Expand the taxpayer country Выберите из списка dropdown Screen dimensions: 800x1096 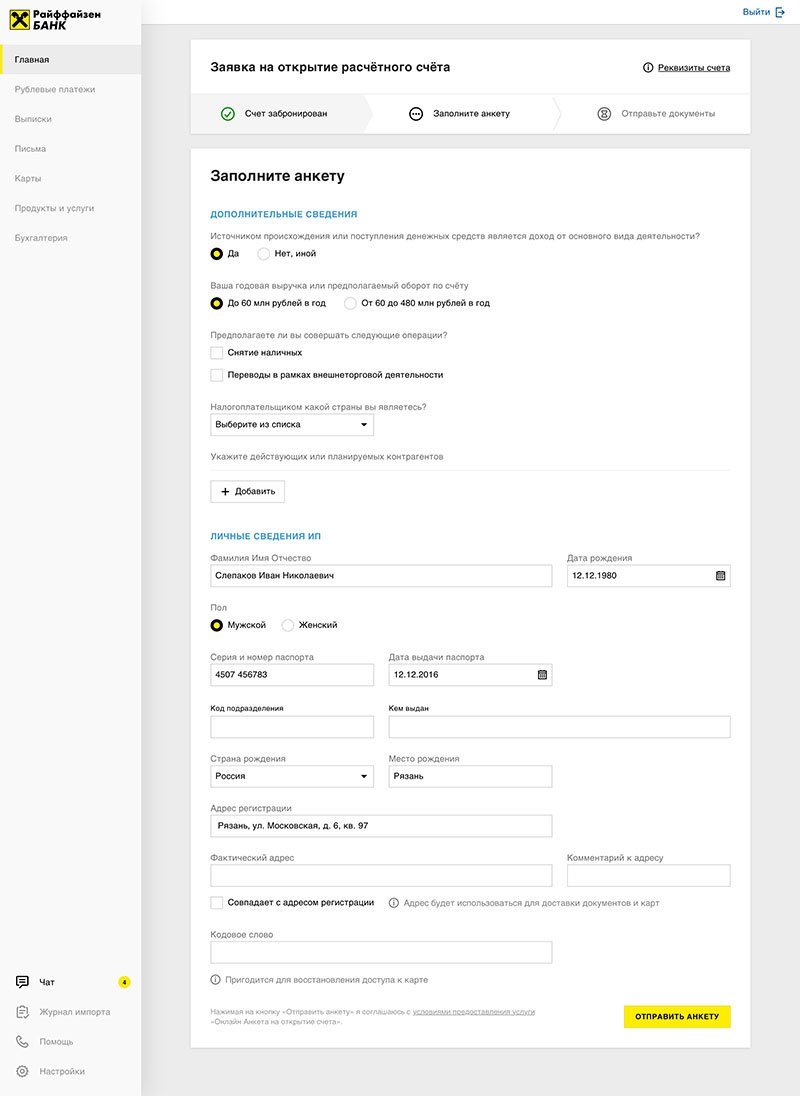pyautogui.click(x=292, y=425)
